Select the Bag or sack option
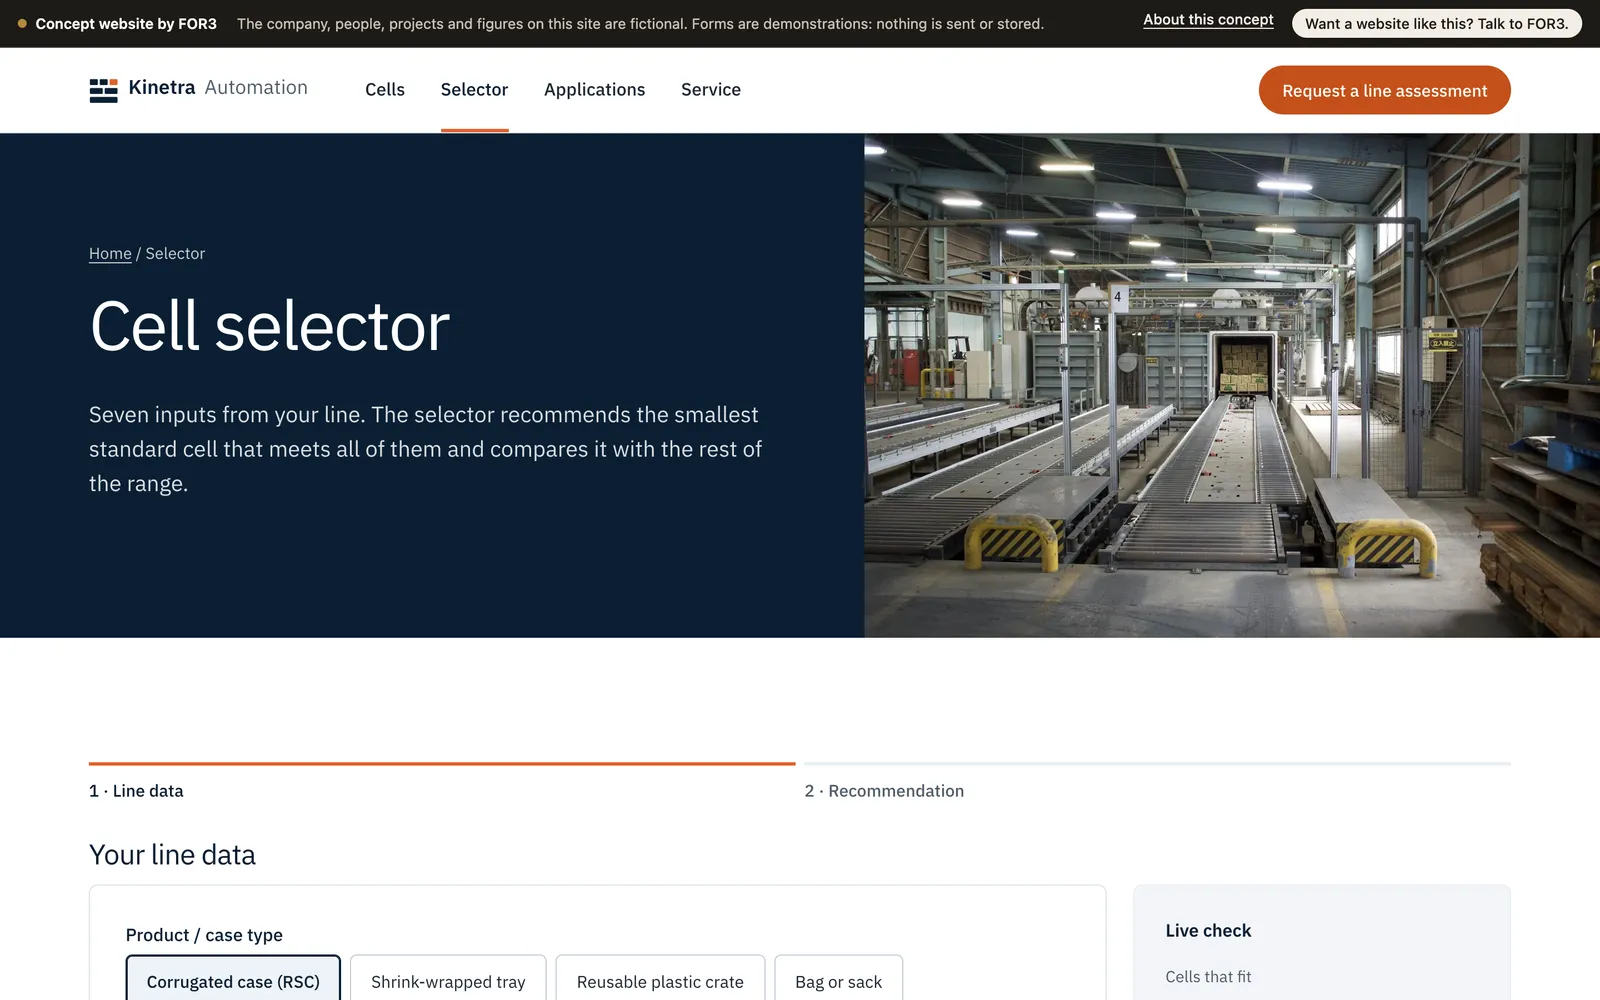Viewport: 1600px width, 1000px height. click(838, 981)
